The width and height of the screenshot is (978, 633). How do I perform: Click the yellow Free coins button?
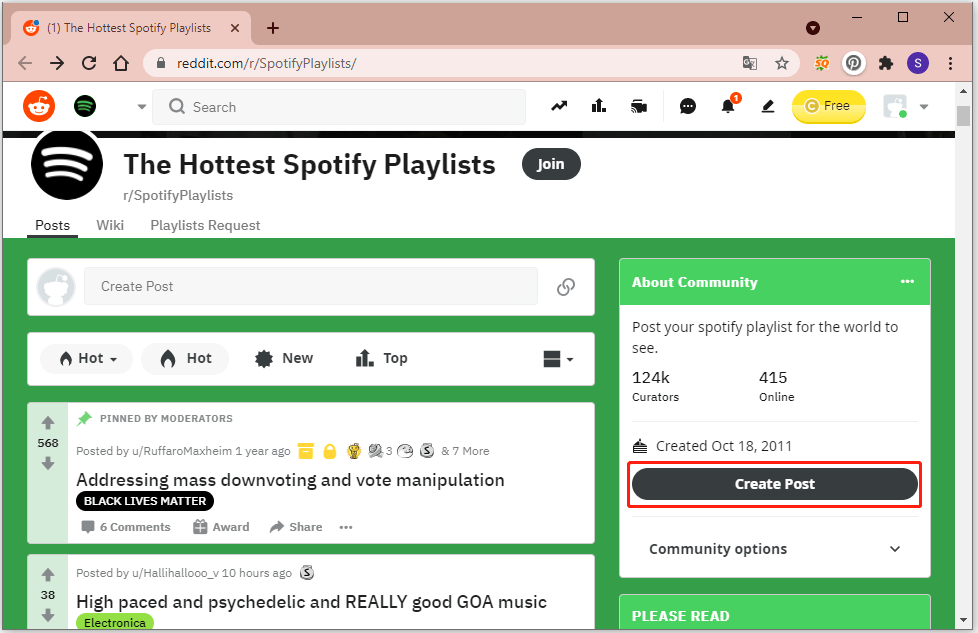(828, 106)
